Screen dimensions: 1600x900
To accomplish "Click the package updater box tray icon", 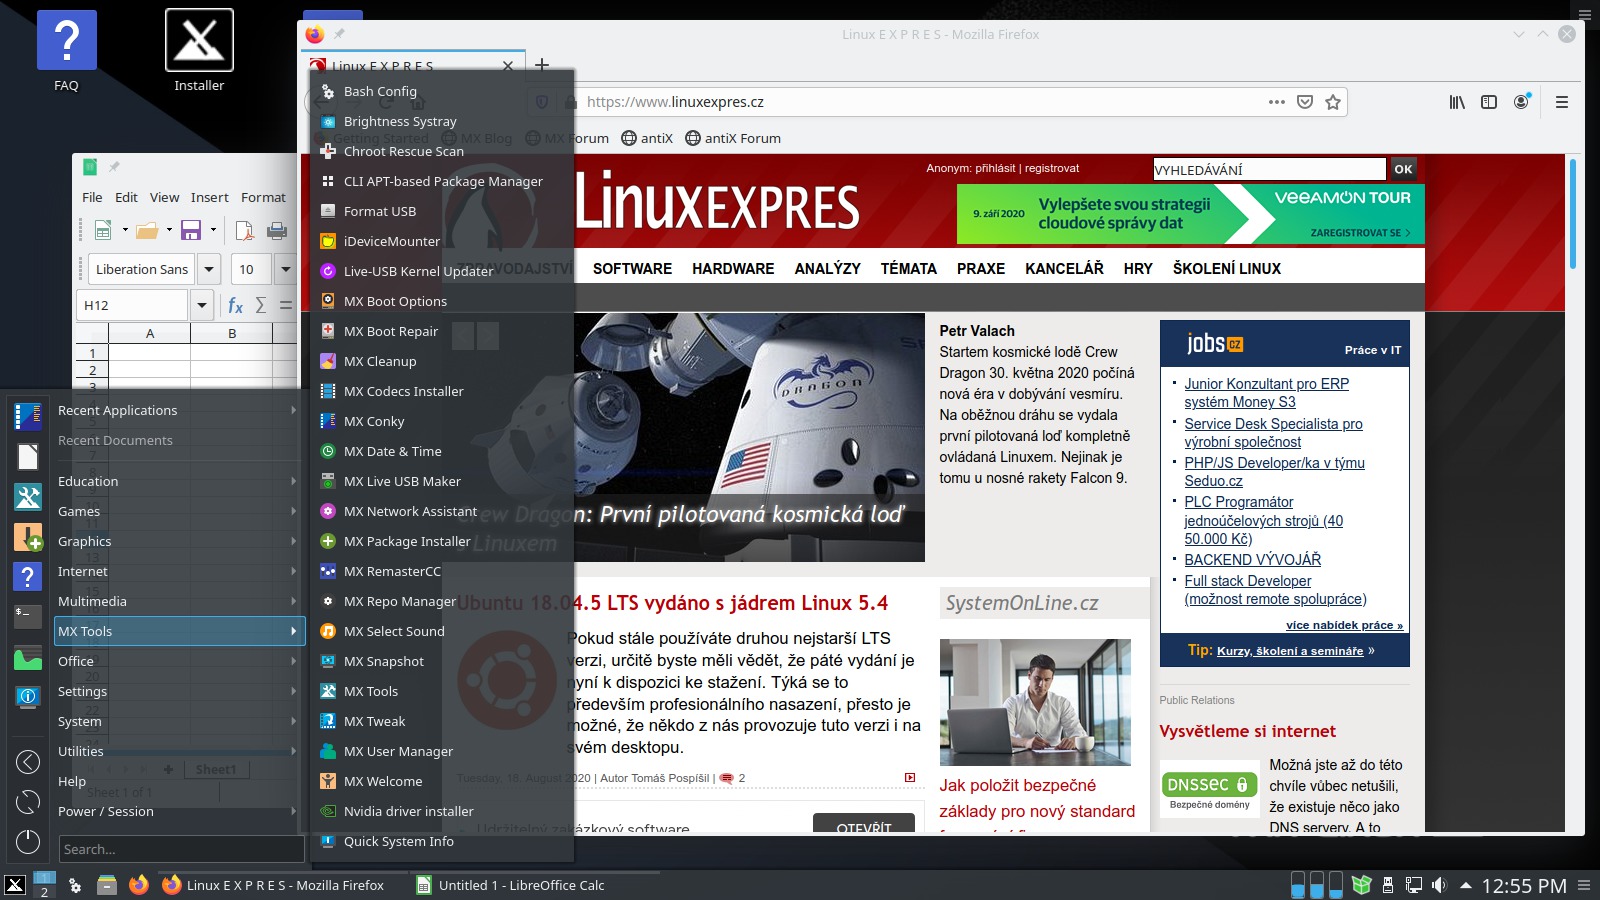I will (x=1361, y=885).
